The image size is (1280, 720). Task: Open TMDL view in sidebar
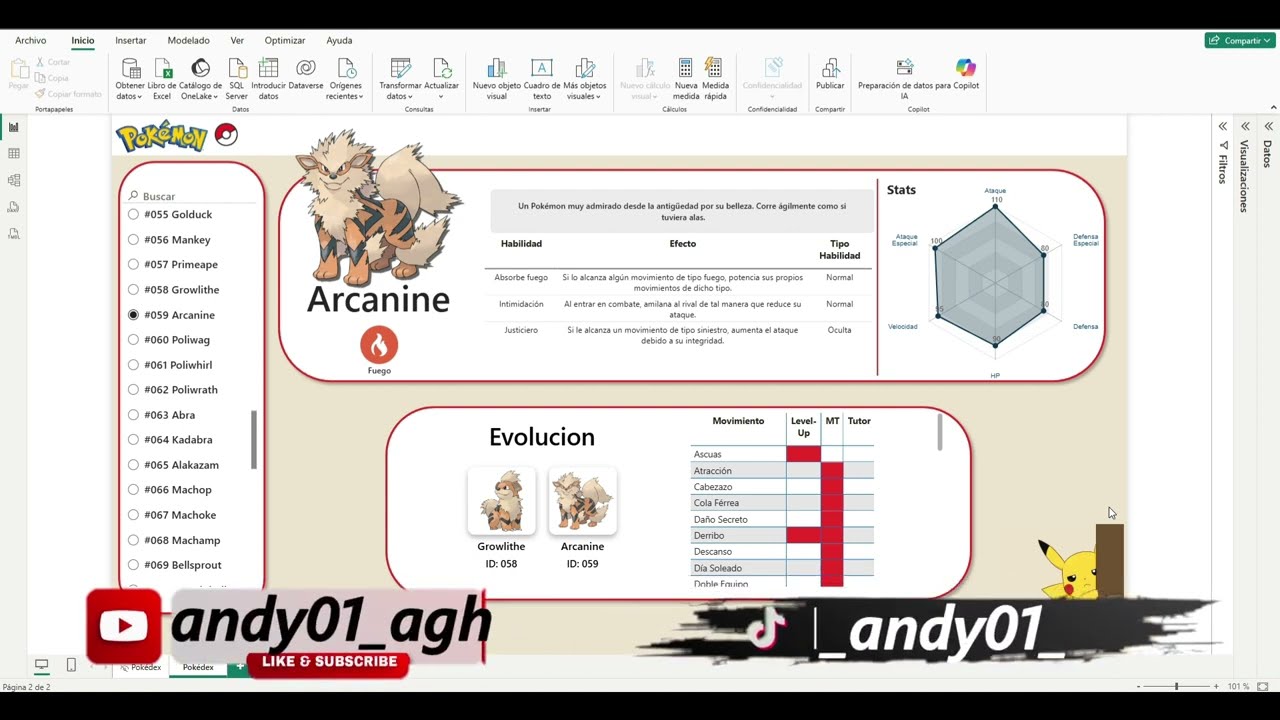[x=14, y=234]
